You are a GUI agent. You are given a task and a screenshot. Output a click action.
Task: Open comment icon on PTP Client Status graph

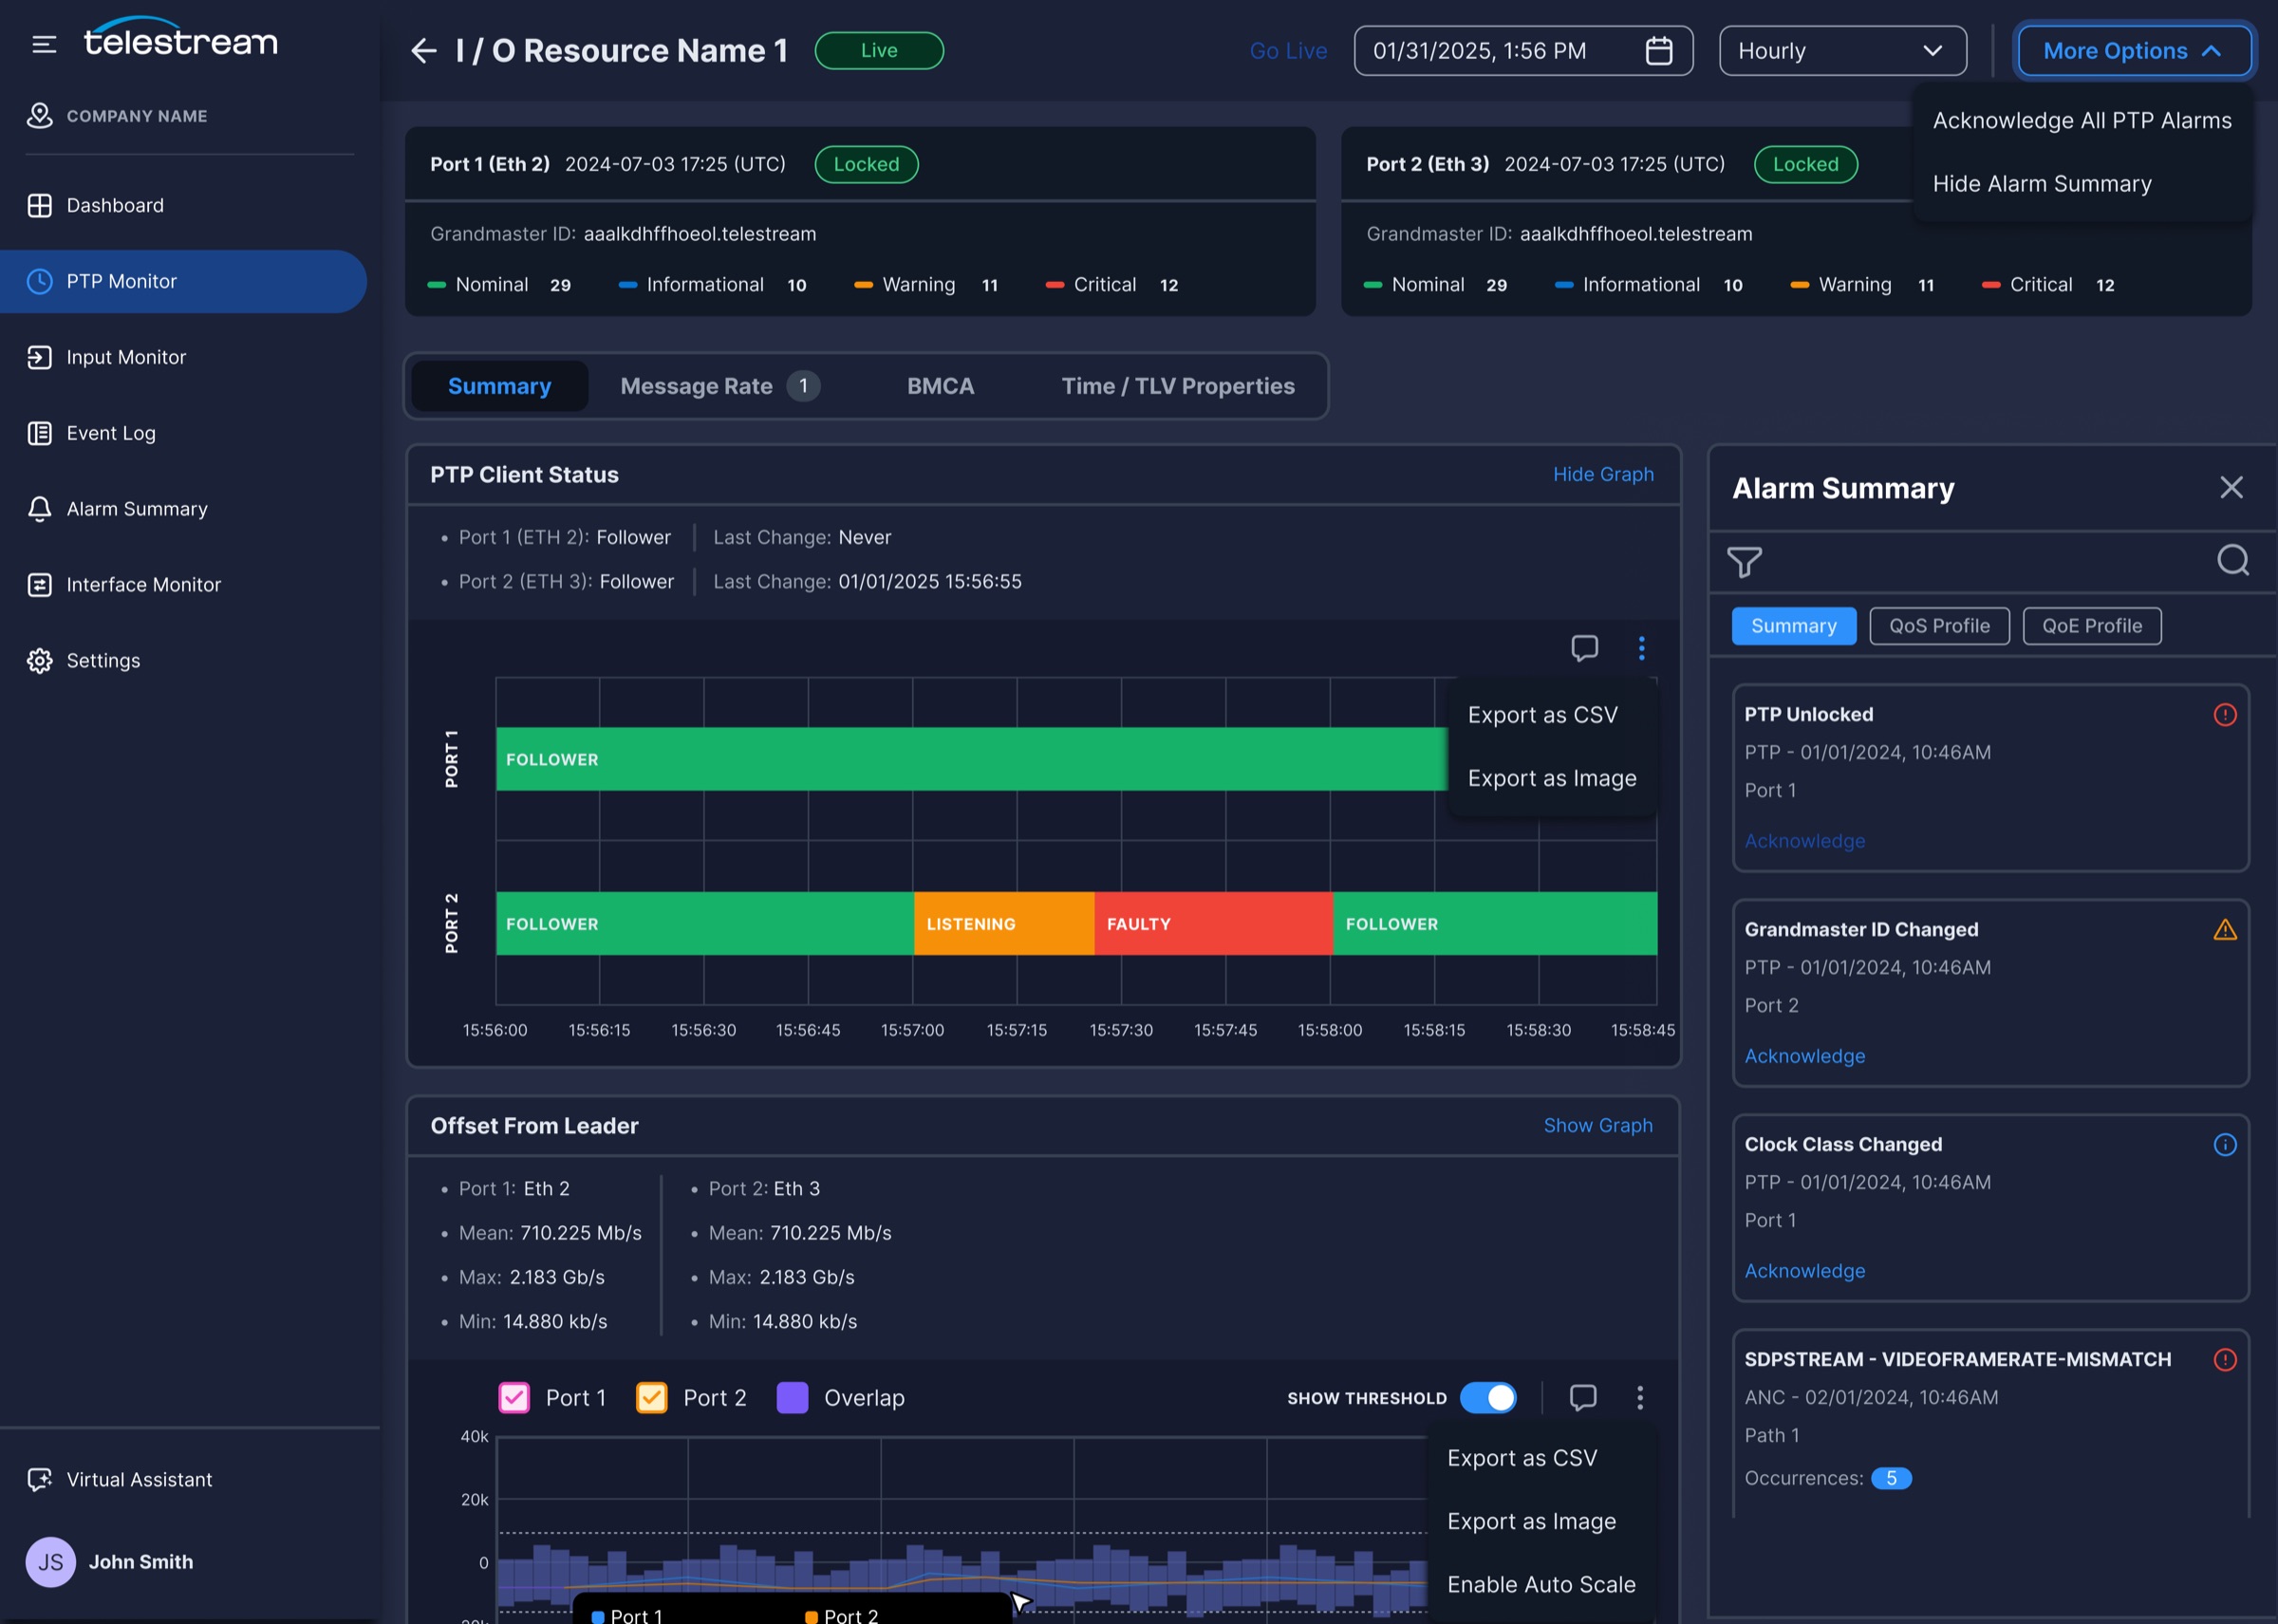coord(1584,648)
